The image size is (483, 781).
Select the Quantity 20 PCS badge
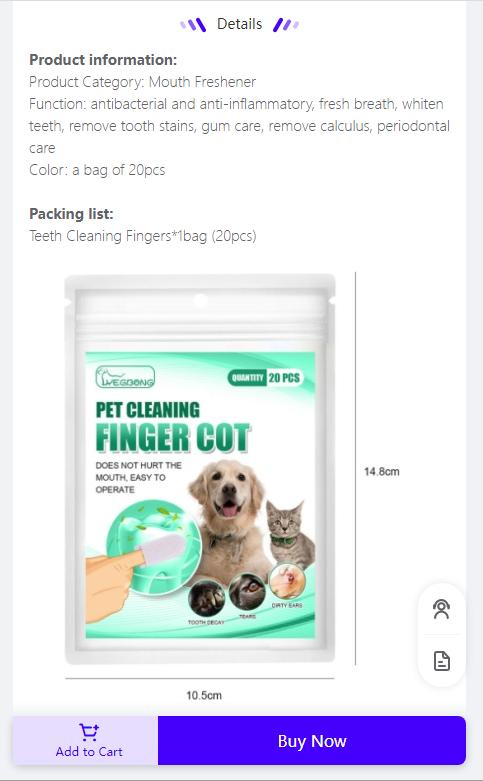click(x=265, y=378)
